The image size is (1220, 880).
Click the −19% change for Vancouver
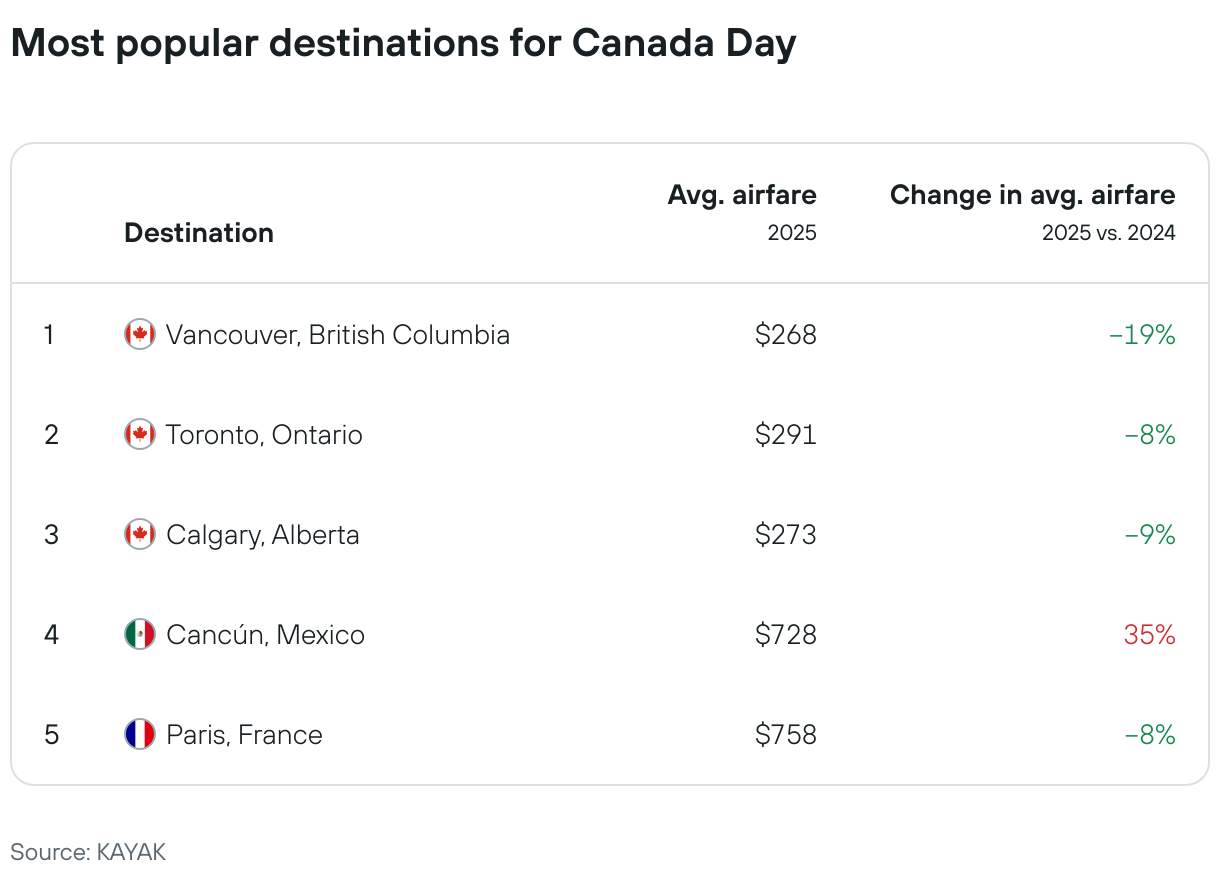[x=1142, y=334]
